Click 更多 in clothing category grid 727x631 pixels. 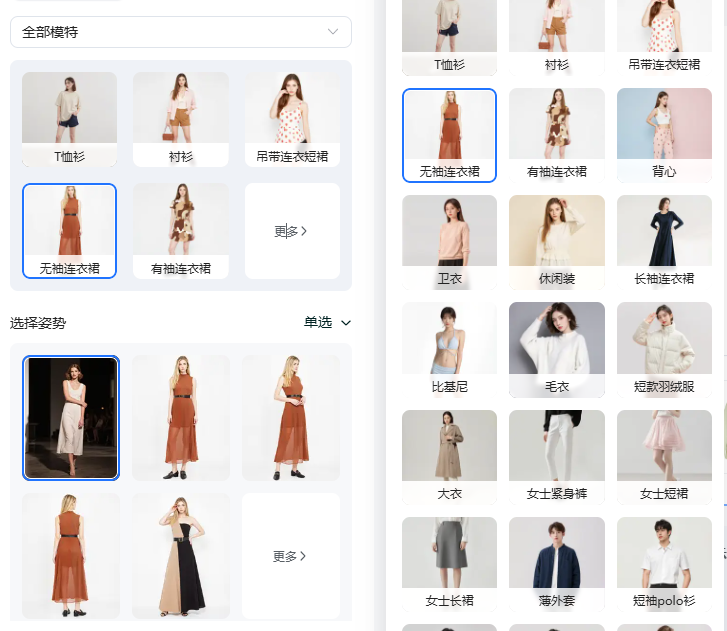pyautogui.click(x=292, y=231)
